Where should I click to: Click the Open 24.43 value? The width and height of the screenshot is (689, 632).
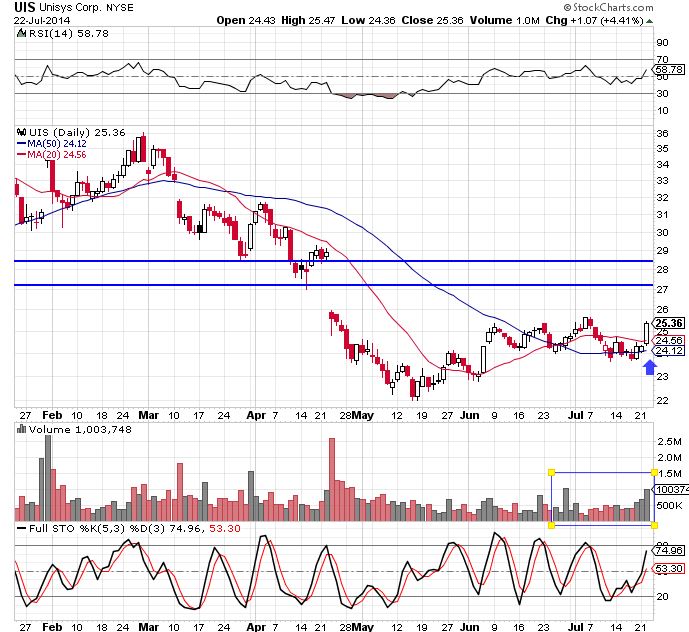(x=246, y=20)
